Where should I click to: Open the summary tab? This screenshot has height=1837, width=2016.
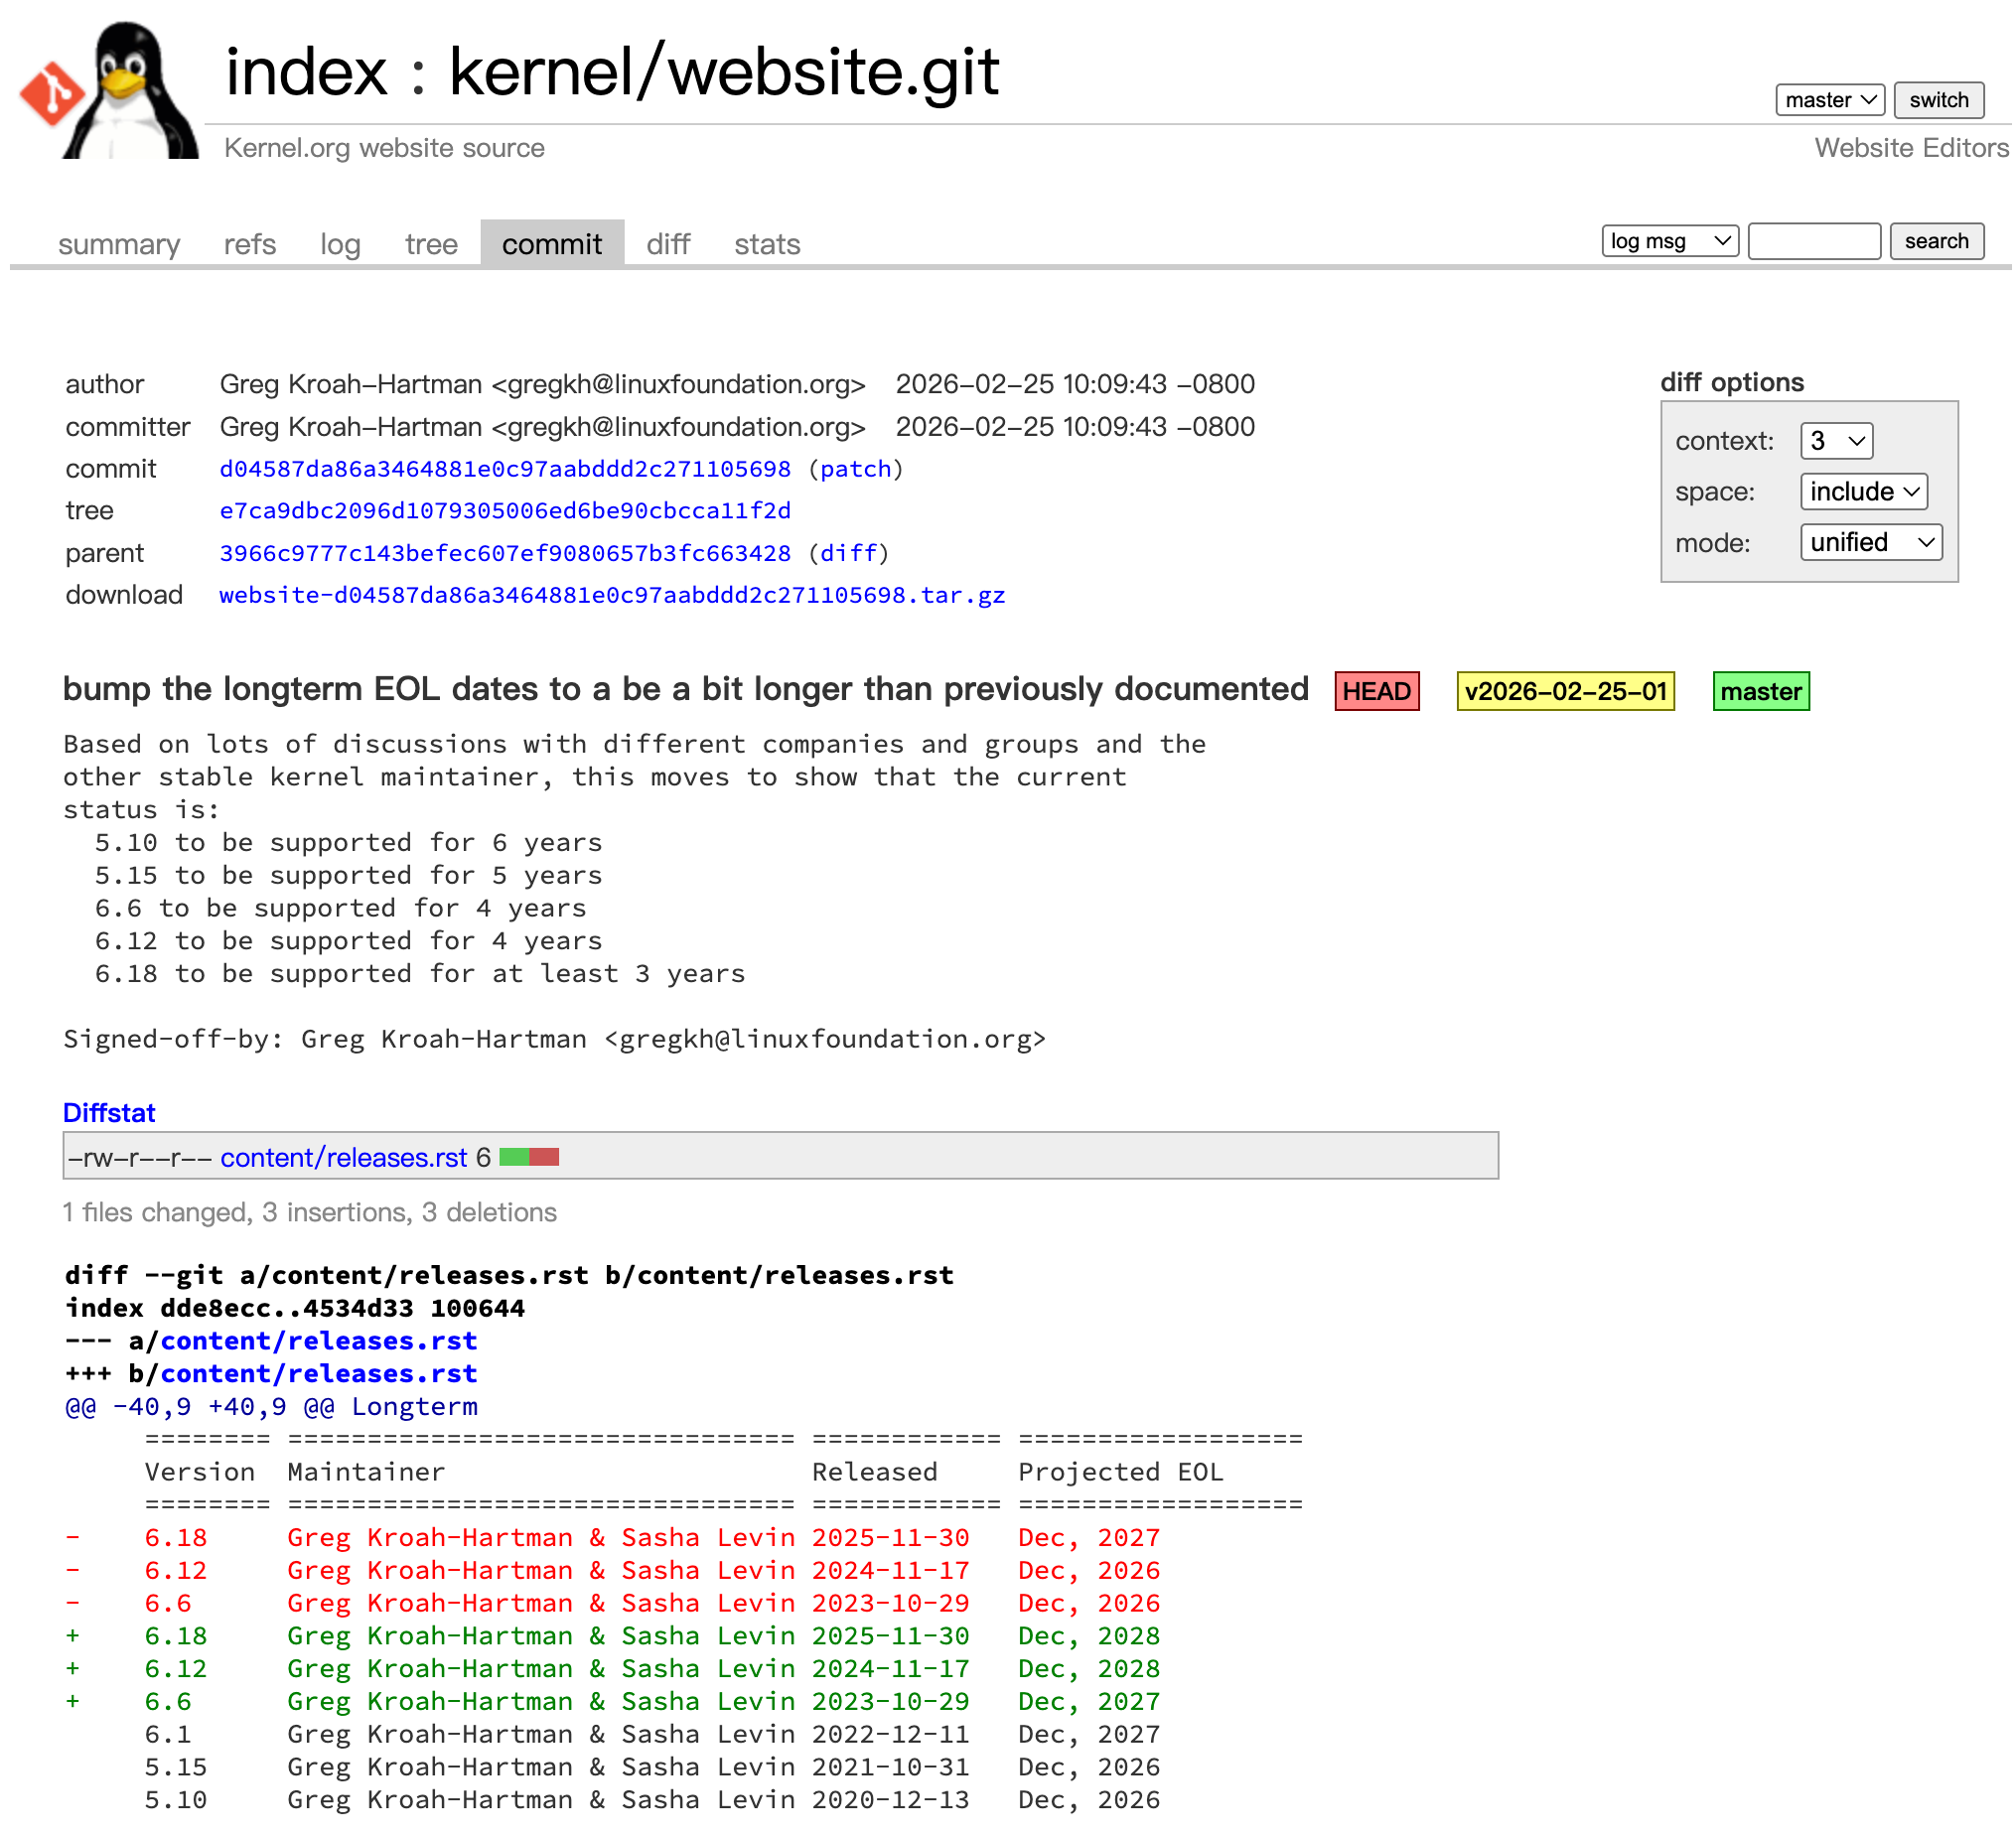point(119,244)
